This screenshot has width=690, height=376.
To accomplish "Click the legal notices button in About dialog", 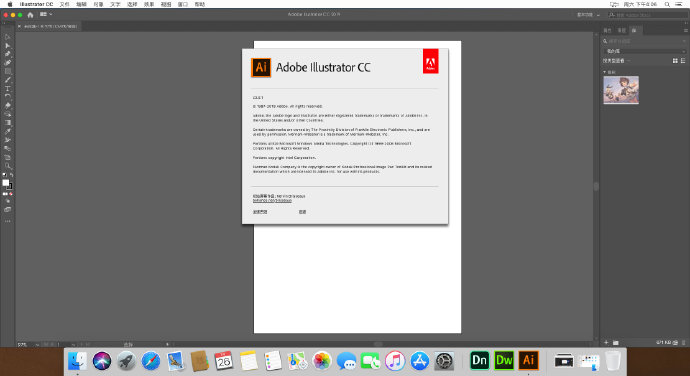I will (260, 212).
